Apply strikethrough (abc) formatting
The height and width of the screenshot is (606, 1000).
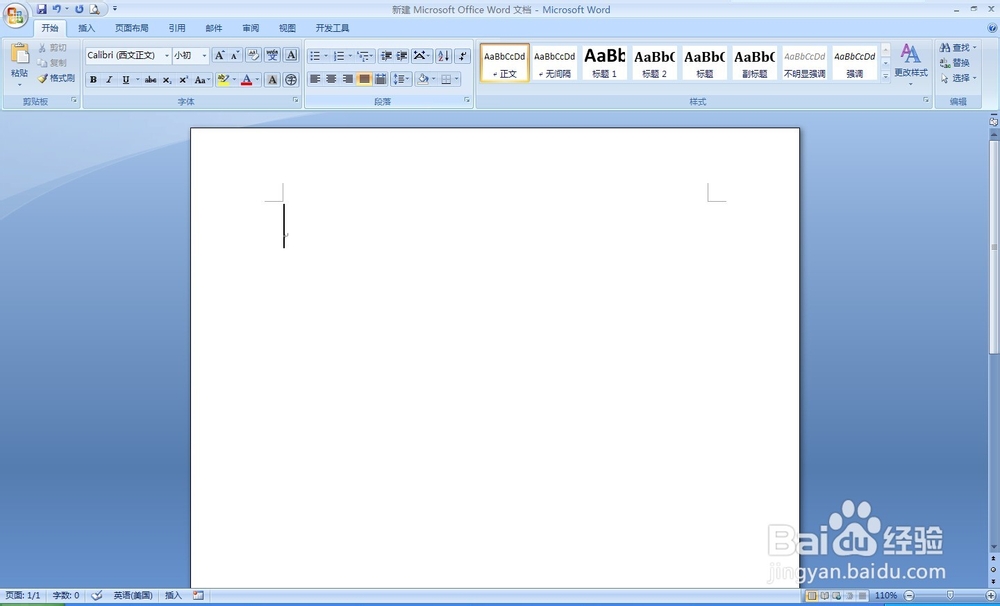tap(151, 80)
